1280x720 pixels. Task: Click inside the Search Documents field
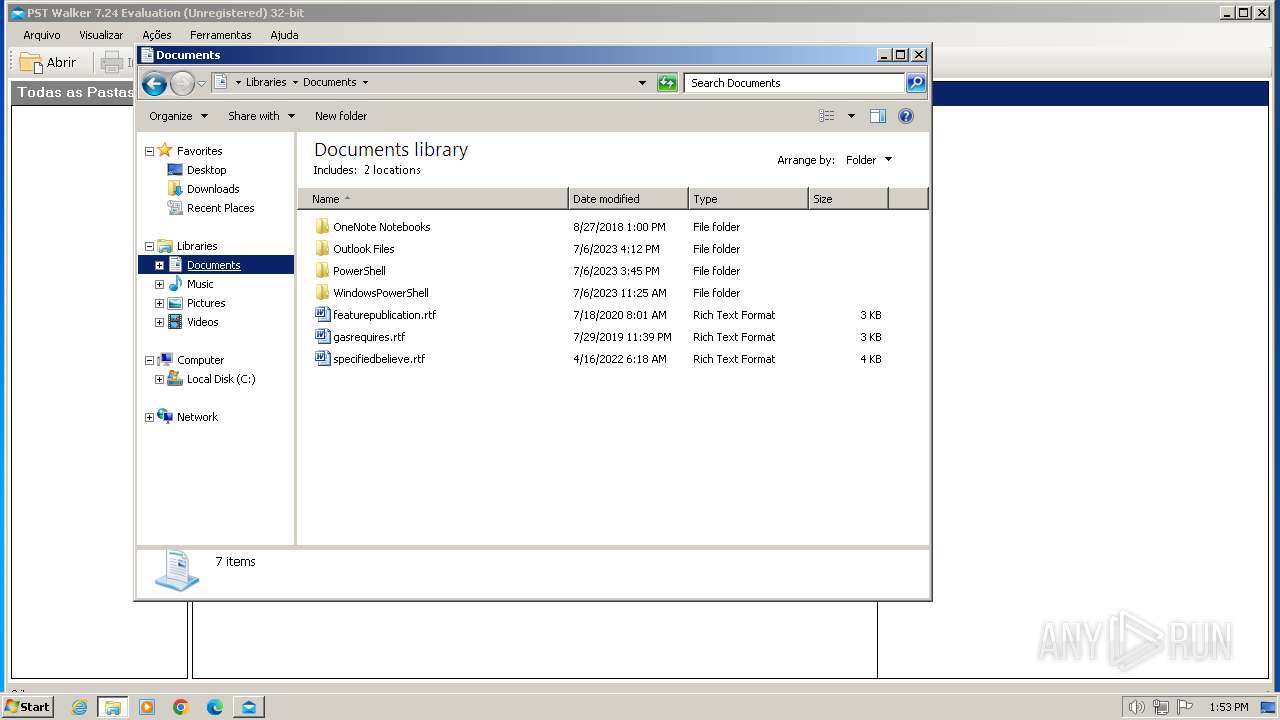[795, 83]
